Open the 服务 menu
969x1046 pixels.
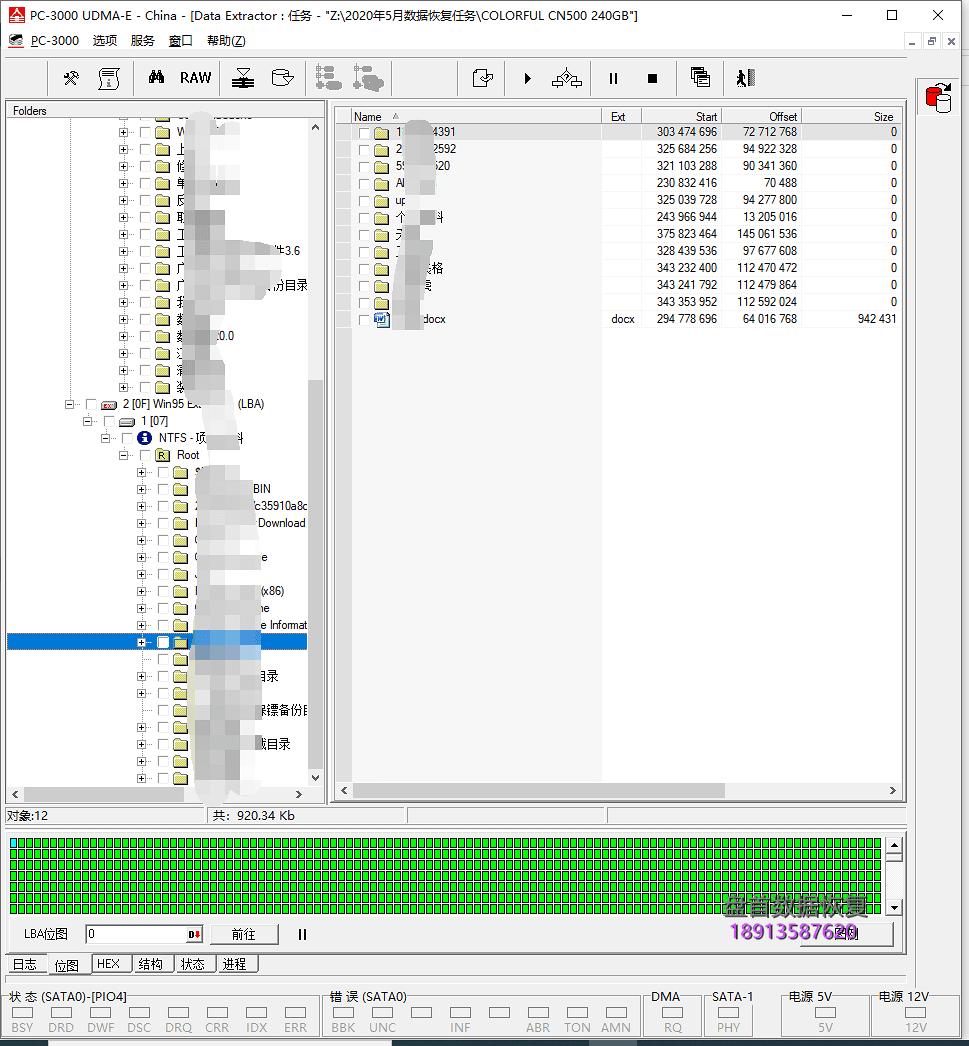click(x=143, y=41)
